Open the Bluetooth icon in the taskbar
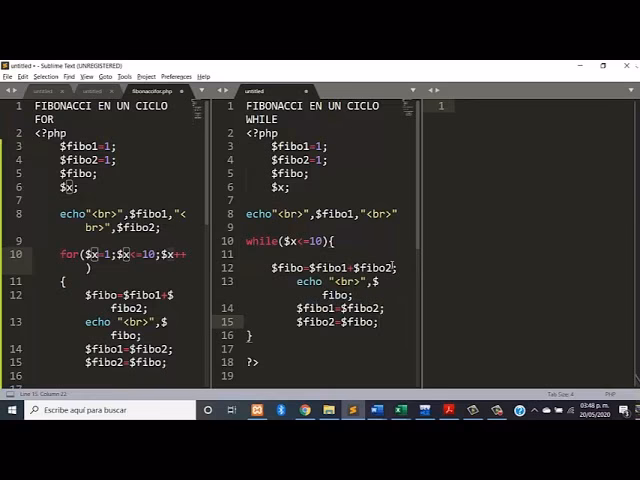The height and width of the screenshot is (480, 640). pyautogui.click(x=281, y=410)
